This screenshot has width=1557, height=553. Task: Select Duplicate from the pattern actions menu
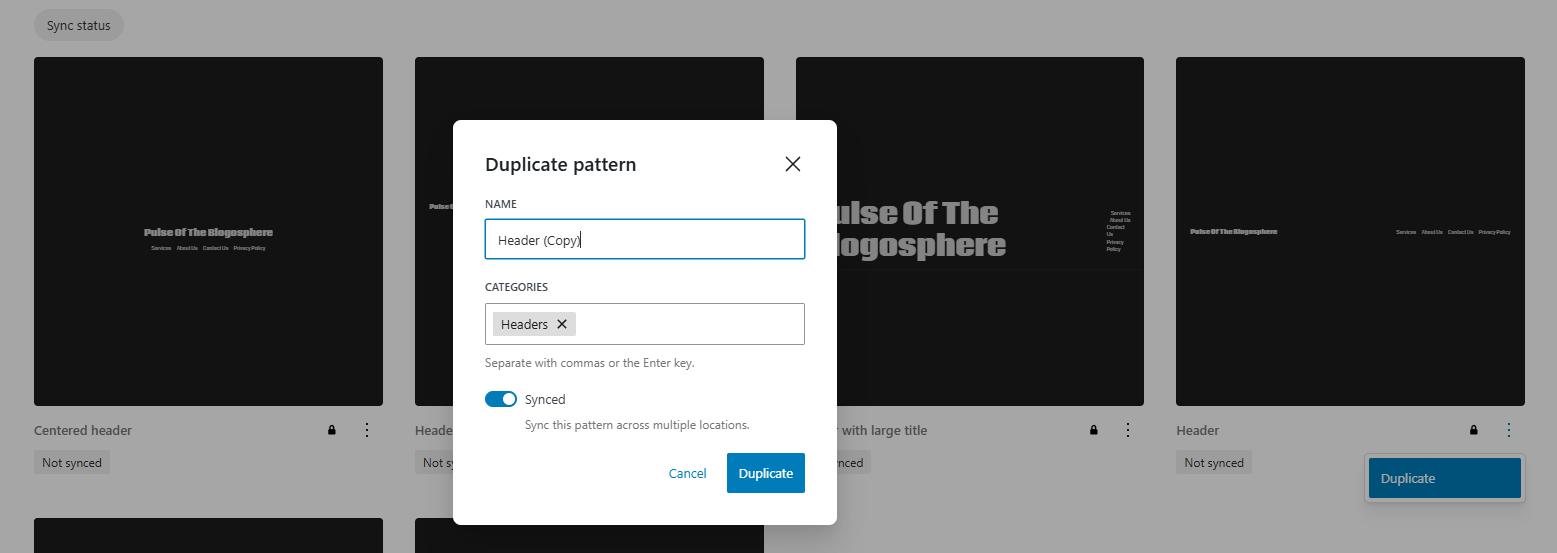[x=1444, y=478]
